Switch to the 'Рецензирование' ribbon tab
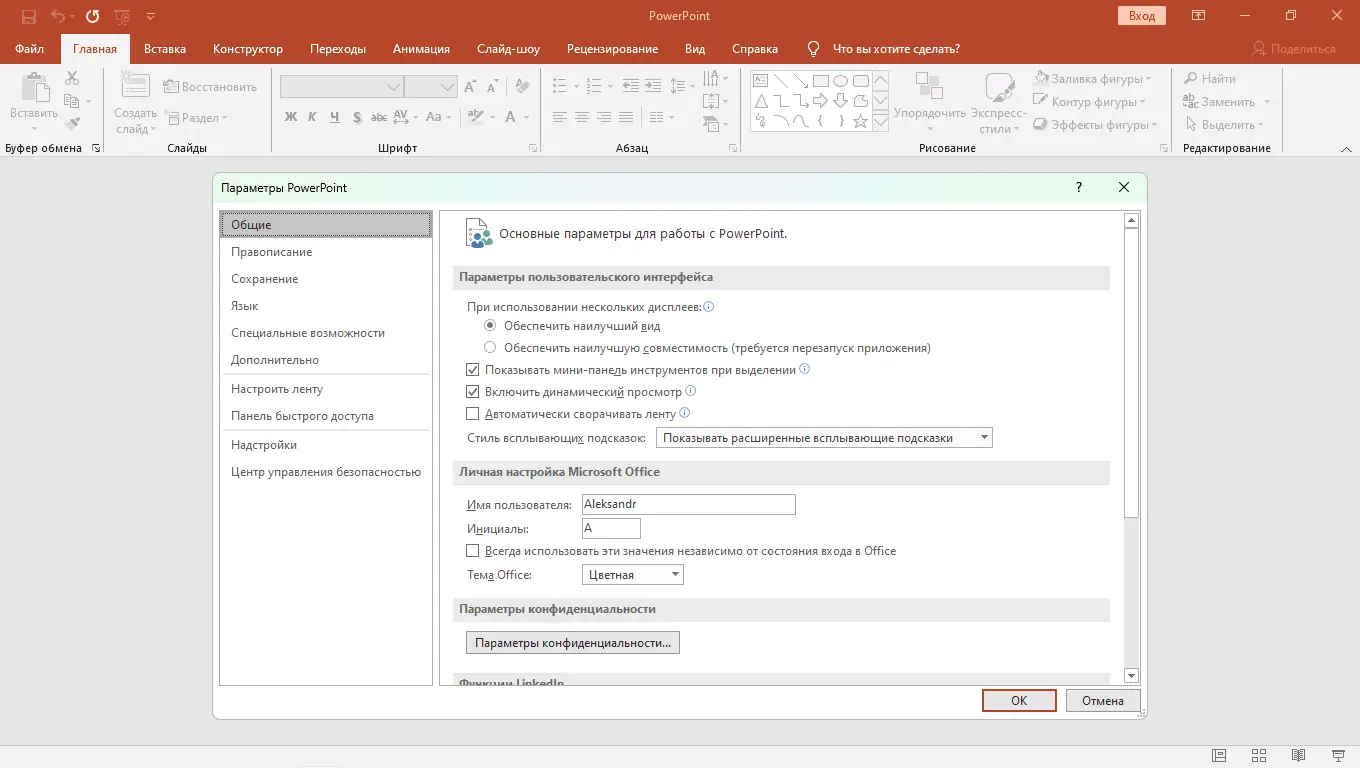 [x=612, y=49]
